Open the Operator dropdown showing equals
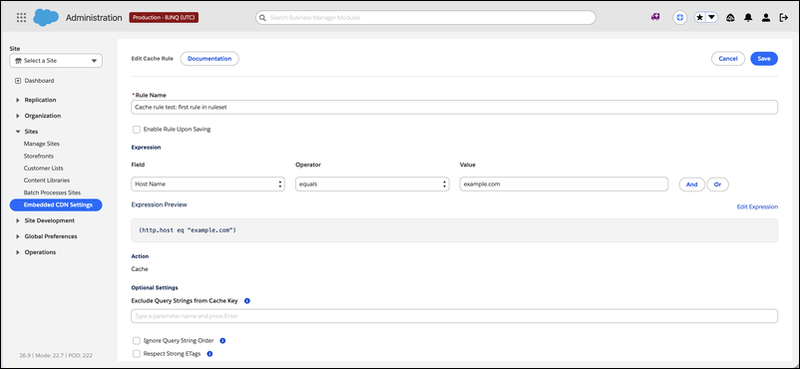 click(x=372, y=184)
